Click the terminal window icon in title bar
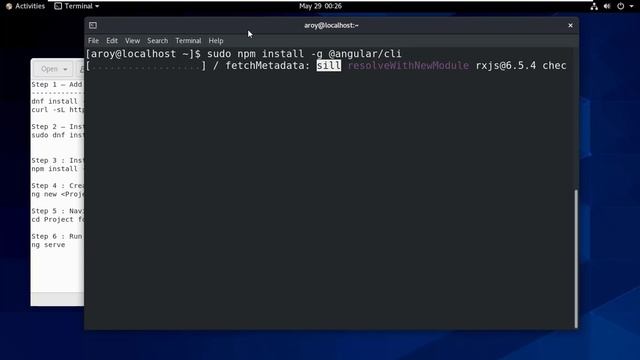 click(x=93, y=25)
